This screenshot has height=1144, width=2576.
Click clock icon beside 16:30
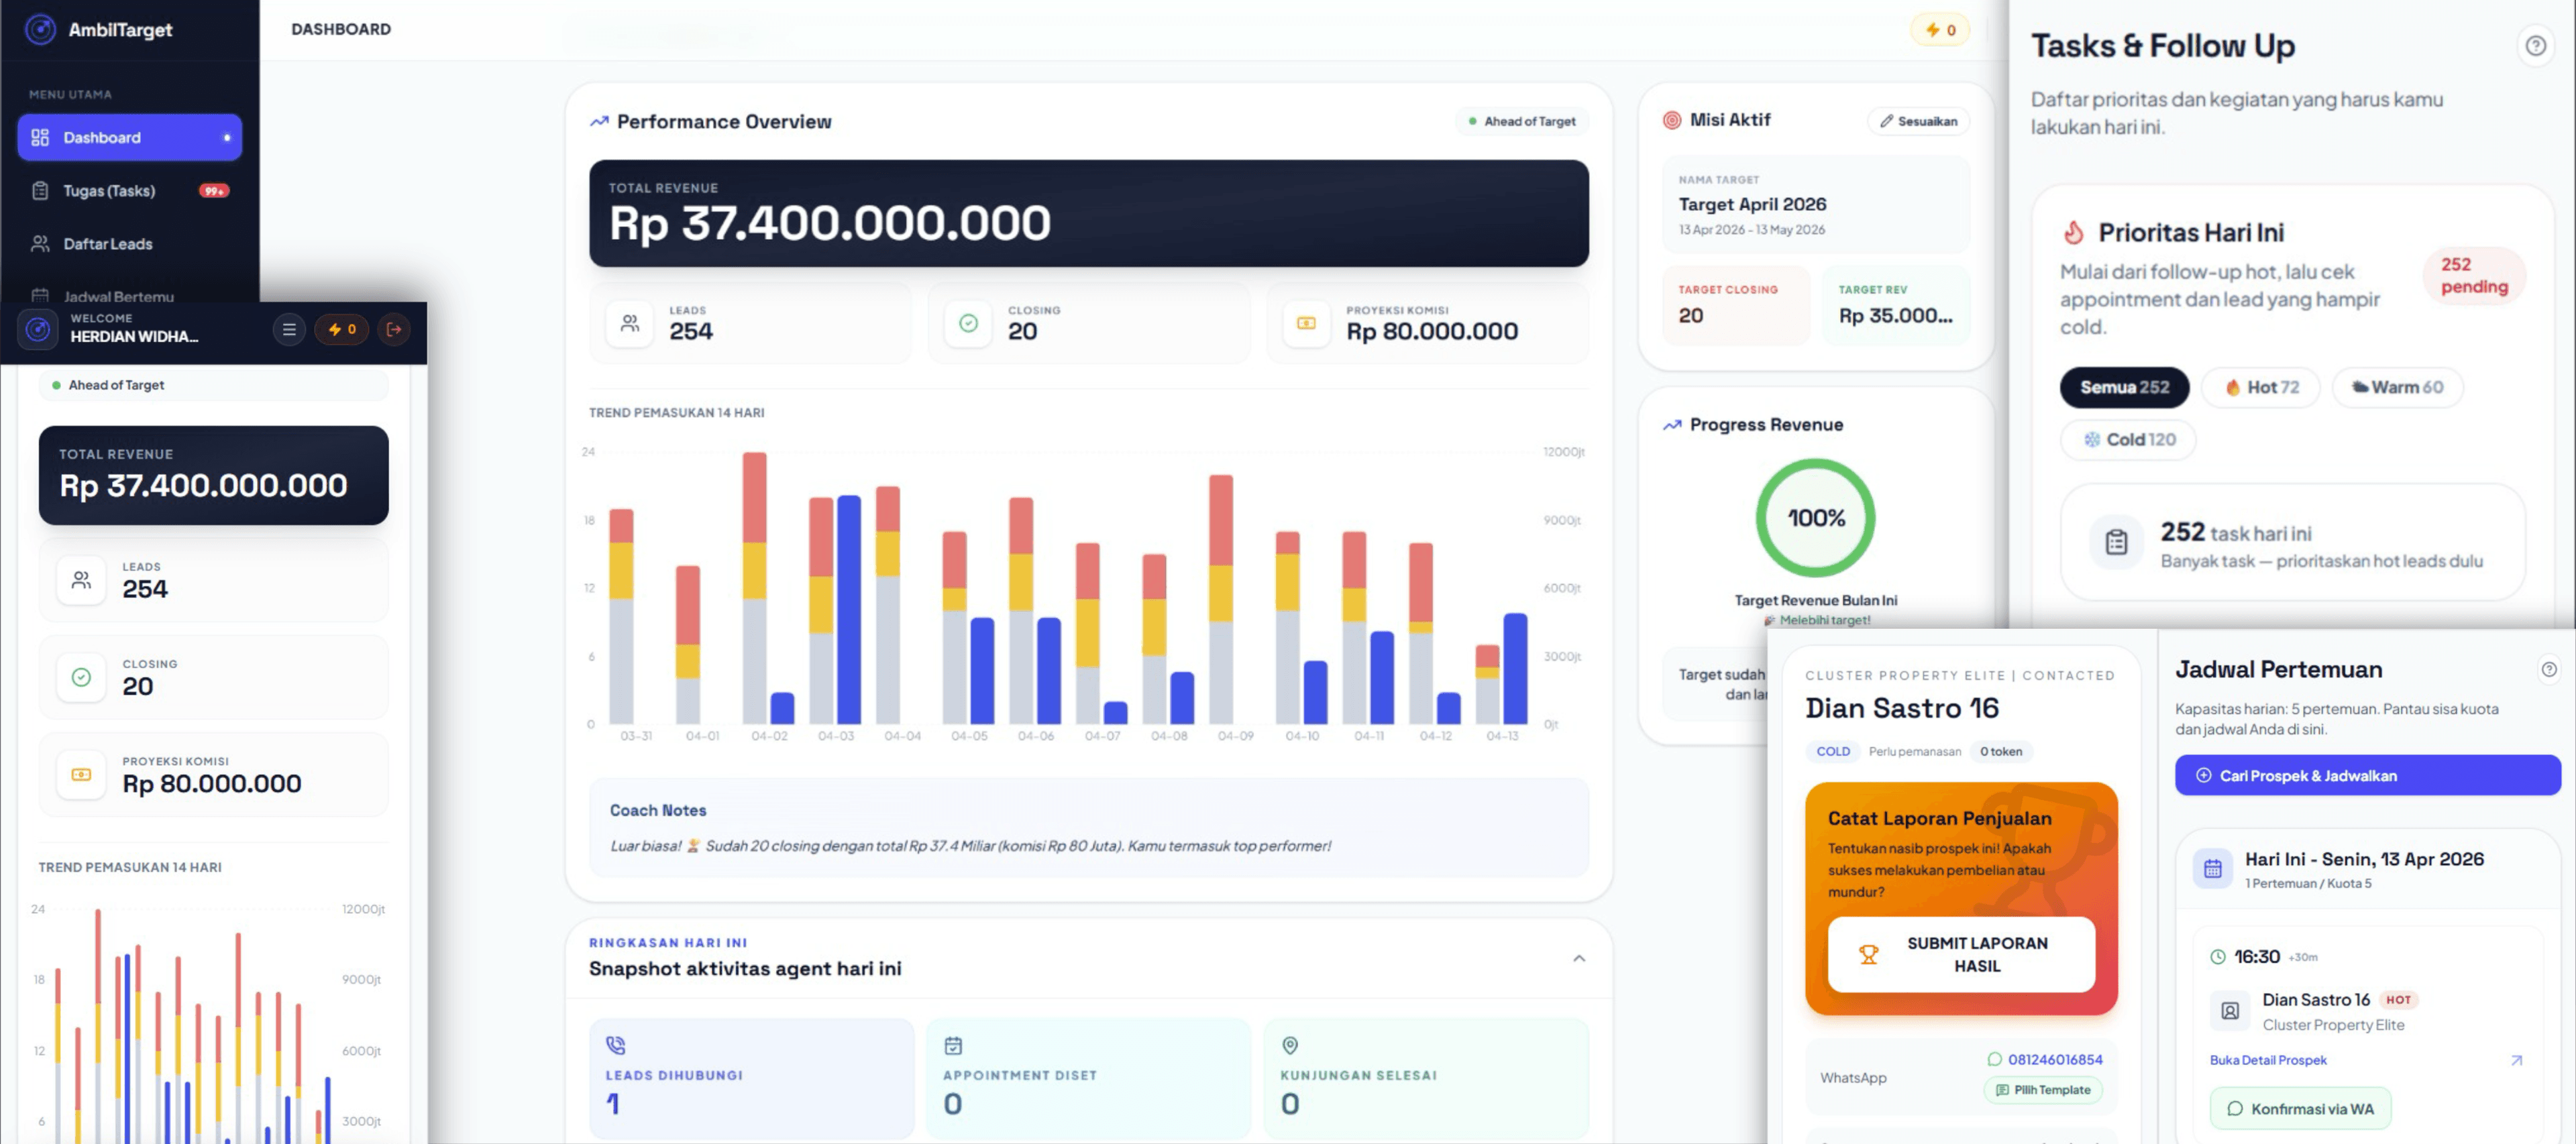(2217, 957)
